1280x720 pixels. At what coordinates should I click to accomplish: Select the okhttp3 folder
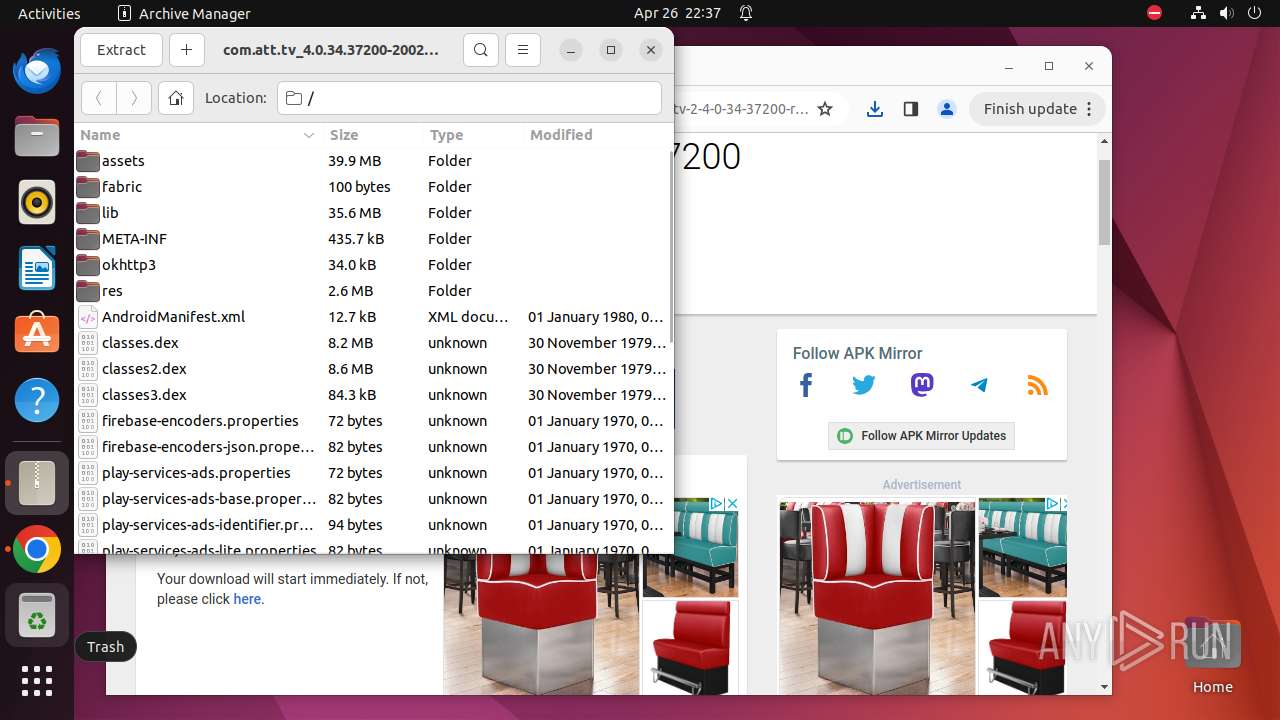click(x=372, y=265)
